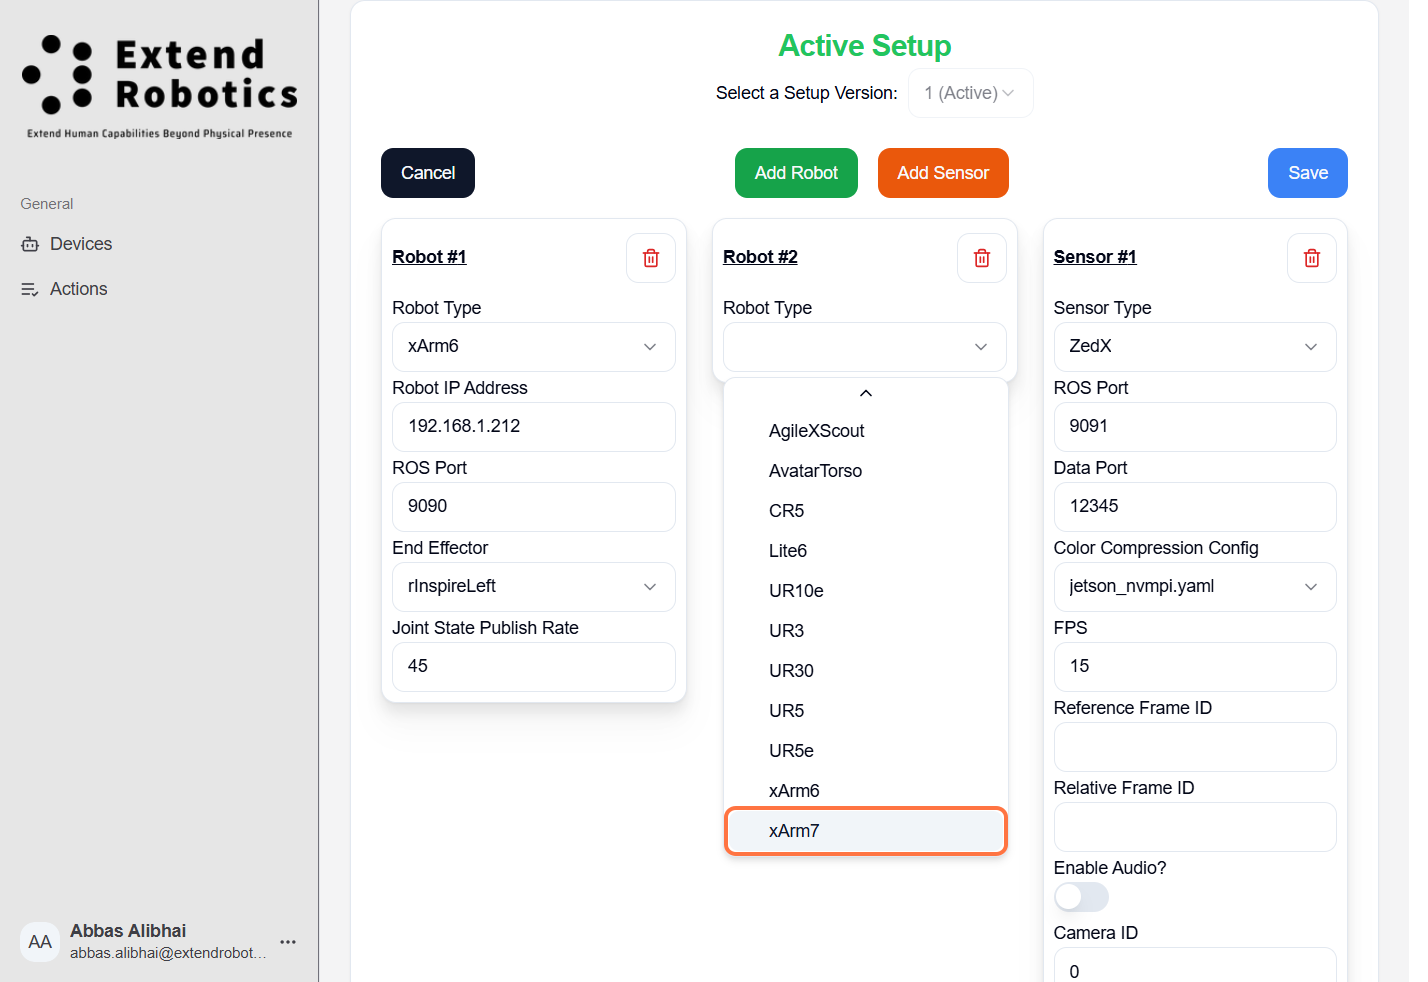Screen dimensions: 1428x982
Task: Click the Add Robot button
Action: coord(796,173)
